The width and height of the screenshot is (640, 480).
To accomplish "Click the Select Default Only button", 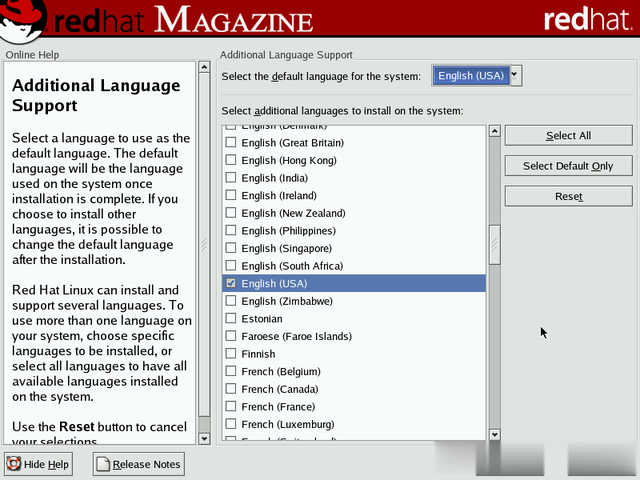I will point(569,166).
